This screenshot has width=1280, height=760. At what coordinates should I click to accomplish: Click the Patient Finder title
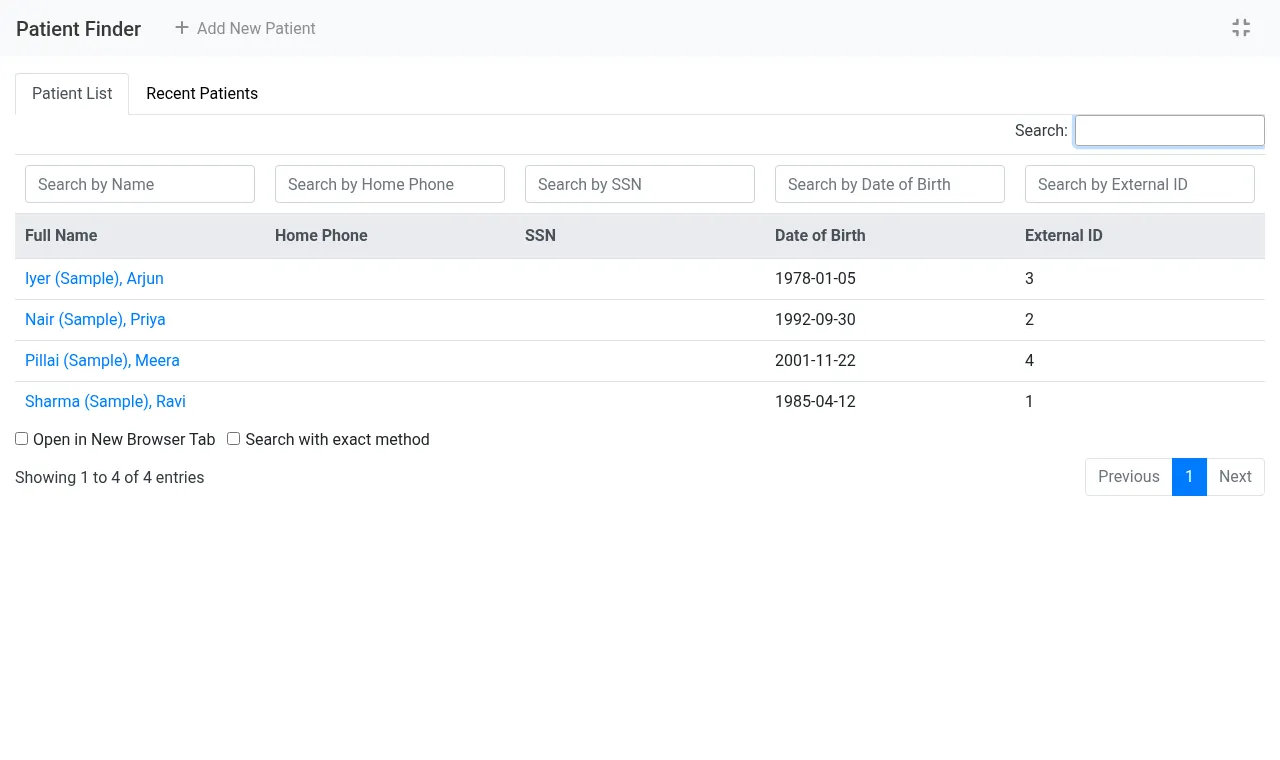78,29
